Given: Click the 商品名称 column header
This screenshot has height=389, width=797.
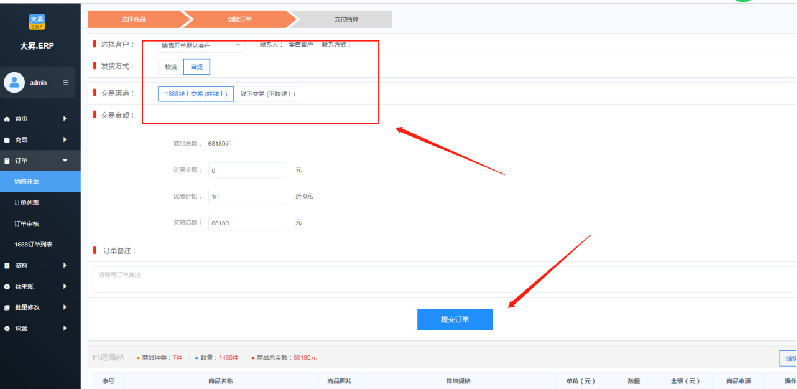Looking at the screenshot, I should pos(221,381).
